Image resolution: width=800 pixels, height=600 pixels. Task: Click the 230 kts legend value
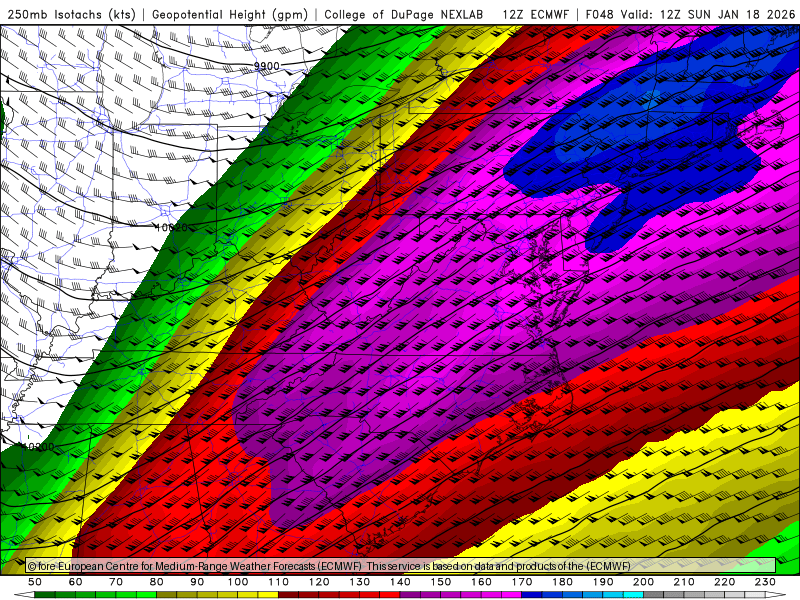765,582
